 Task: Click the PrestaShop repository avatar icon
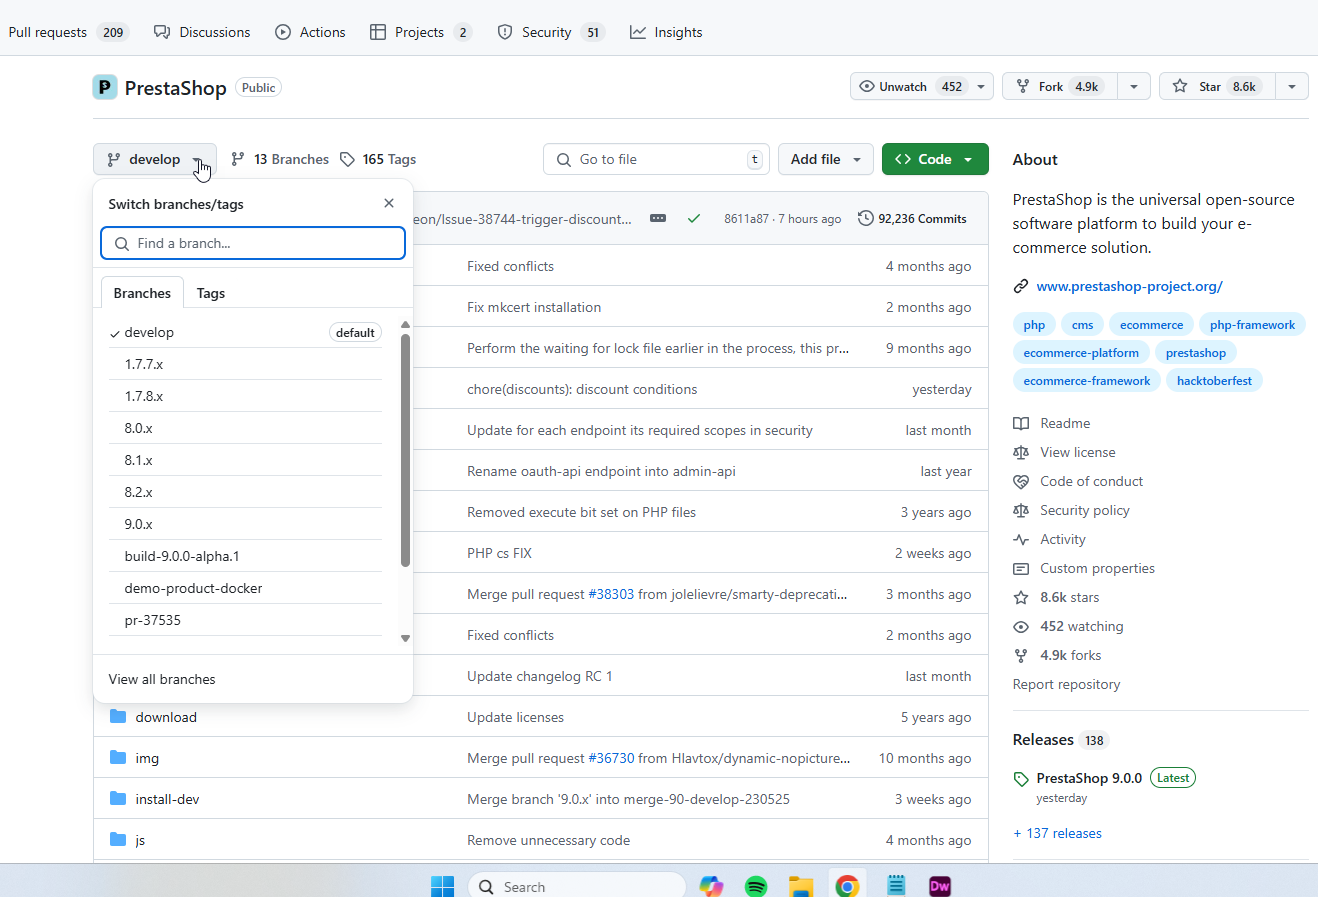[x=105, y=87]
